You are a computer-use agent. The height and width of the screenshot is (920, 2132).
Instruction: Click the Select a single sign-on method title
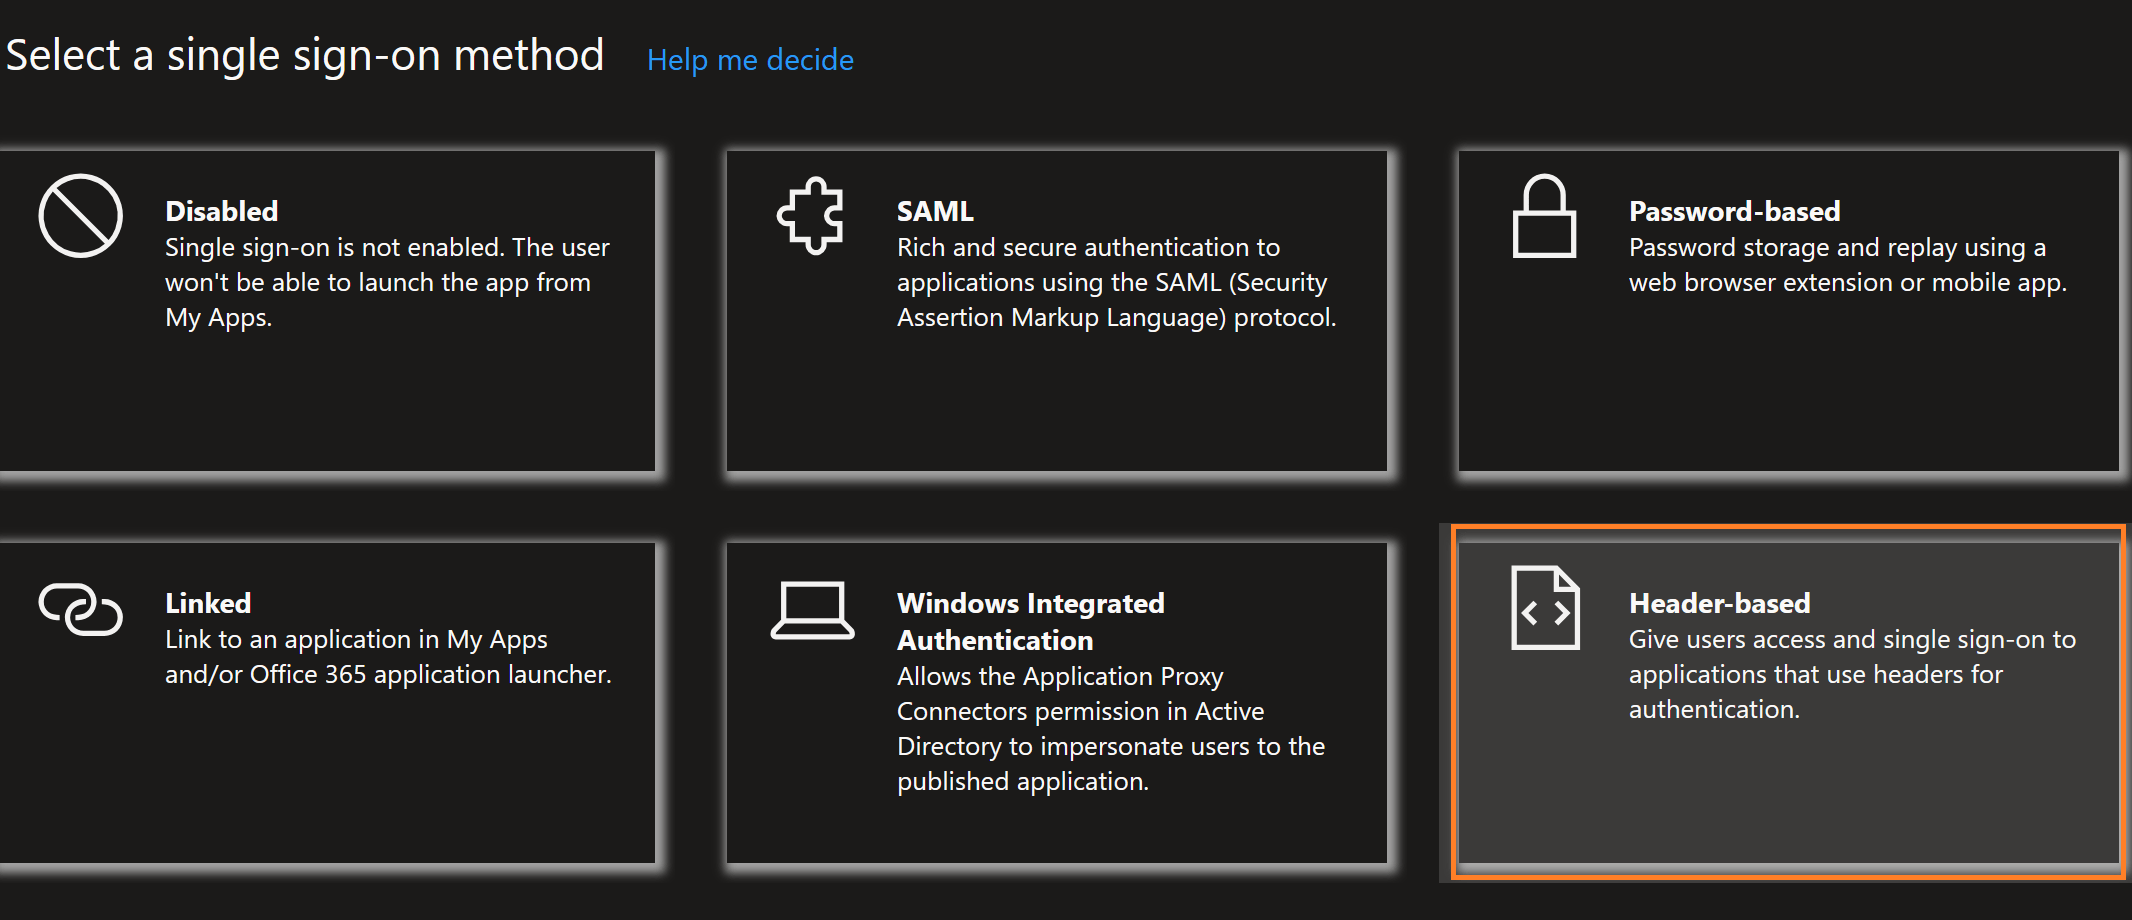coord(305,55)
